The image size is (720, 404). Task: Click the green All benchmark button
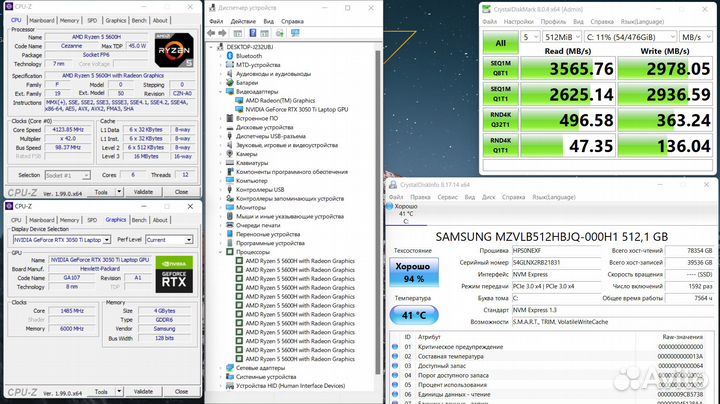(498, 43)
